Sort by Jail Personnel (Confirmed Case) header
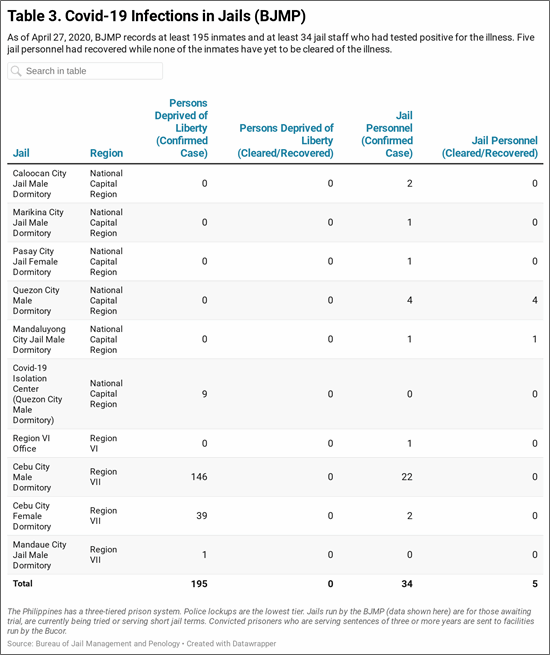Viewport: 550px width, 655px height. click(387, 134)
